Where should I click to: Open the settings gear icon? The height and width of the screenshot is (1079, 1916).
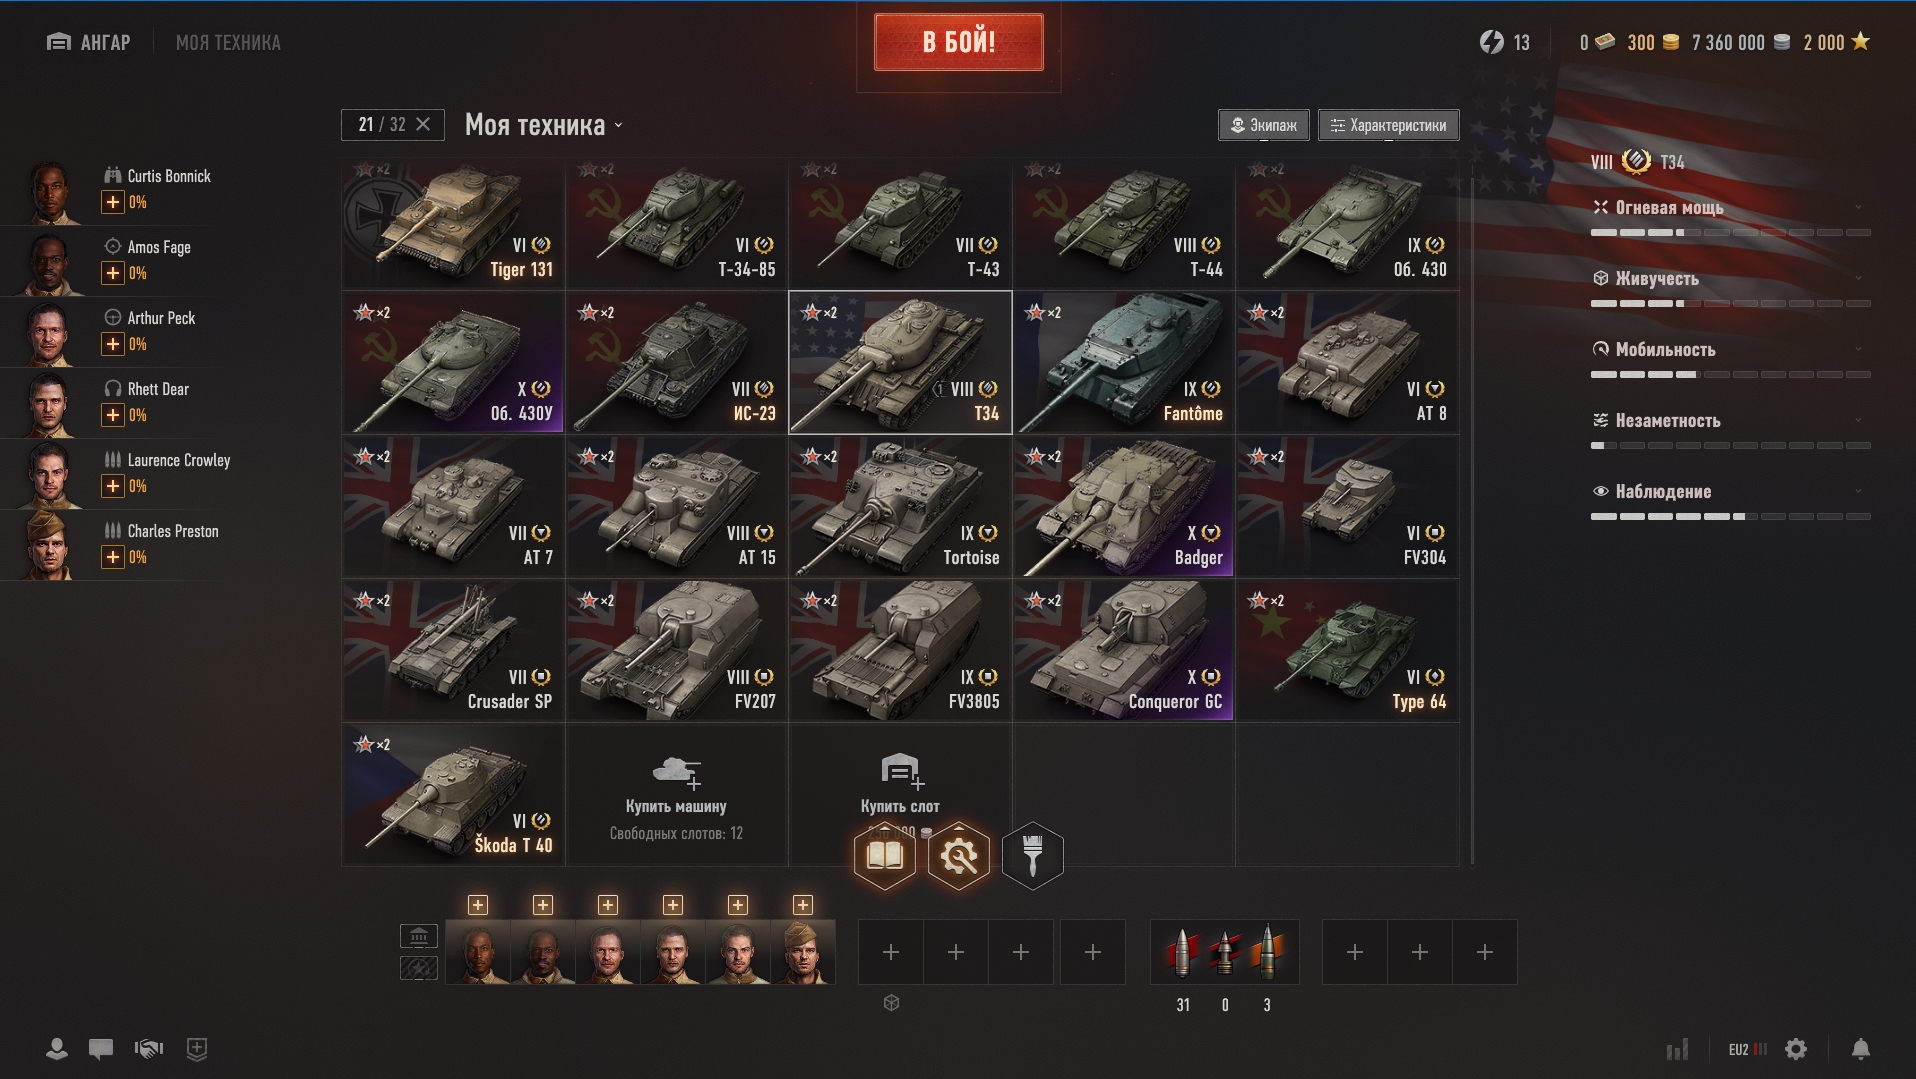click(x=1797, y=1049)
